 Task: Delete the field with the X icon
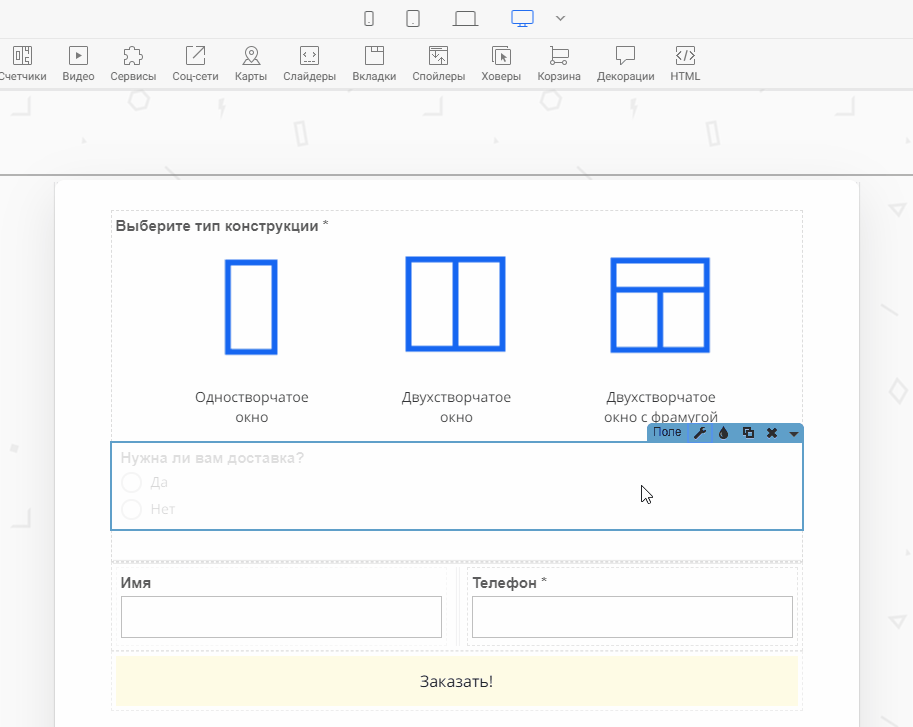772,433
